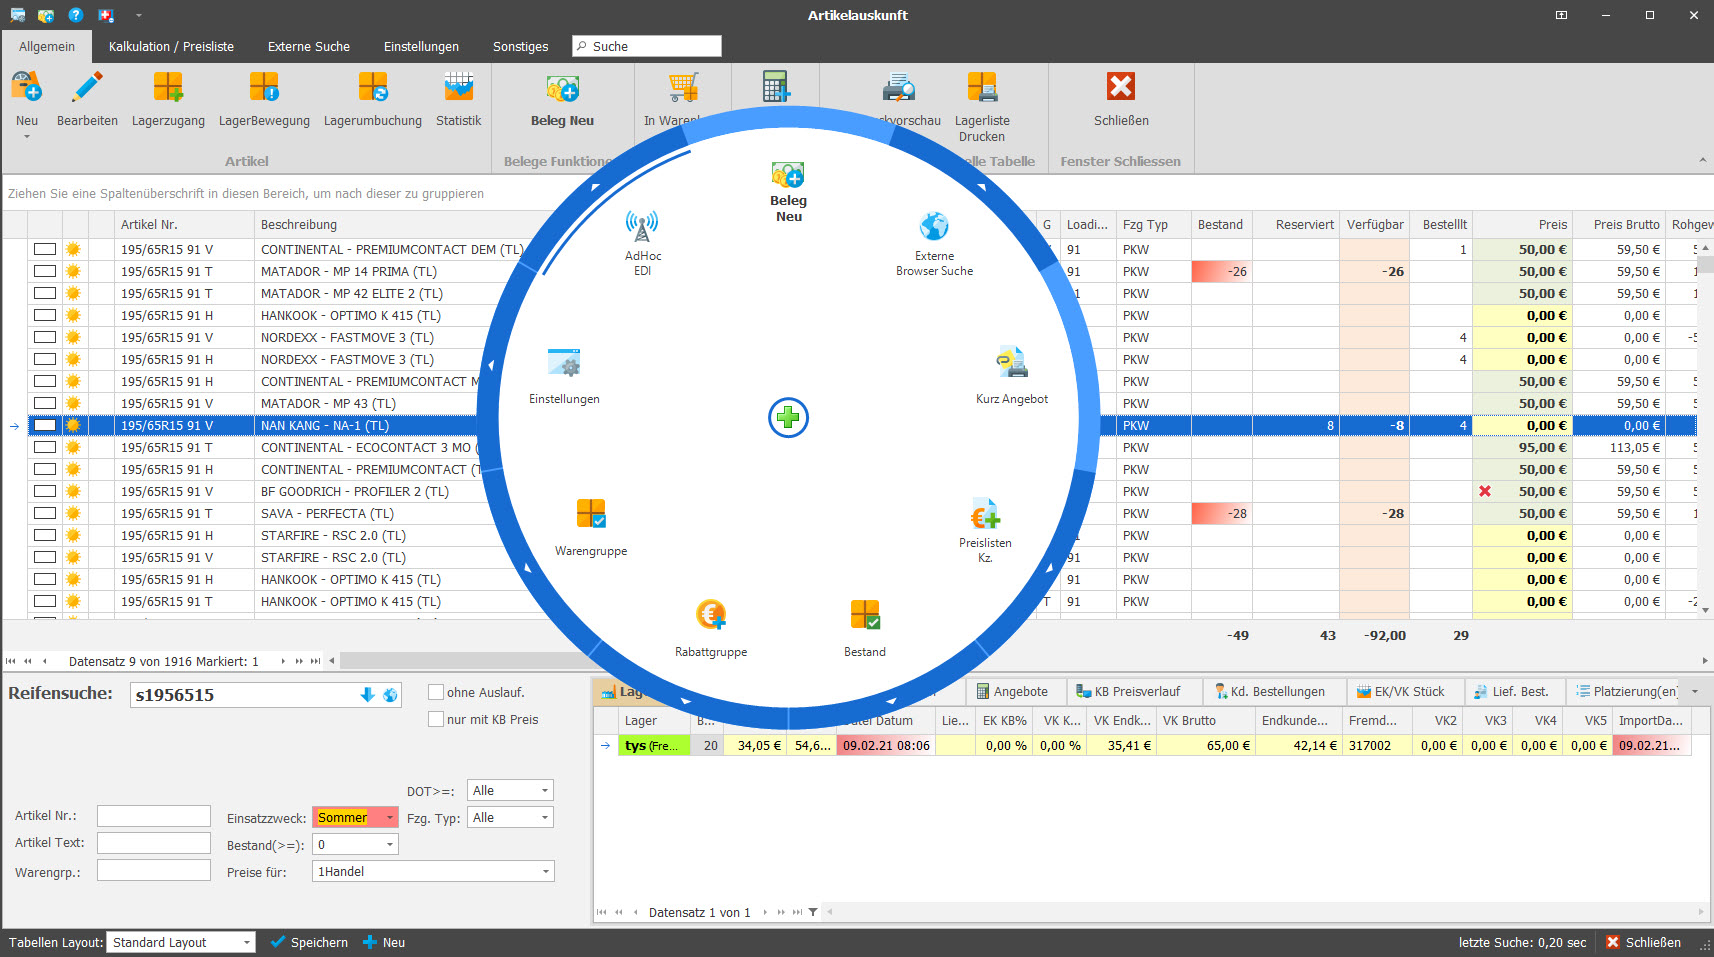This screenshot has width=1714, height=957.
Task: Open the Einstellungen ribbon tab
Action: pyautogui.click(x=421, y=46)
